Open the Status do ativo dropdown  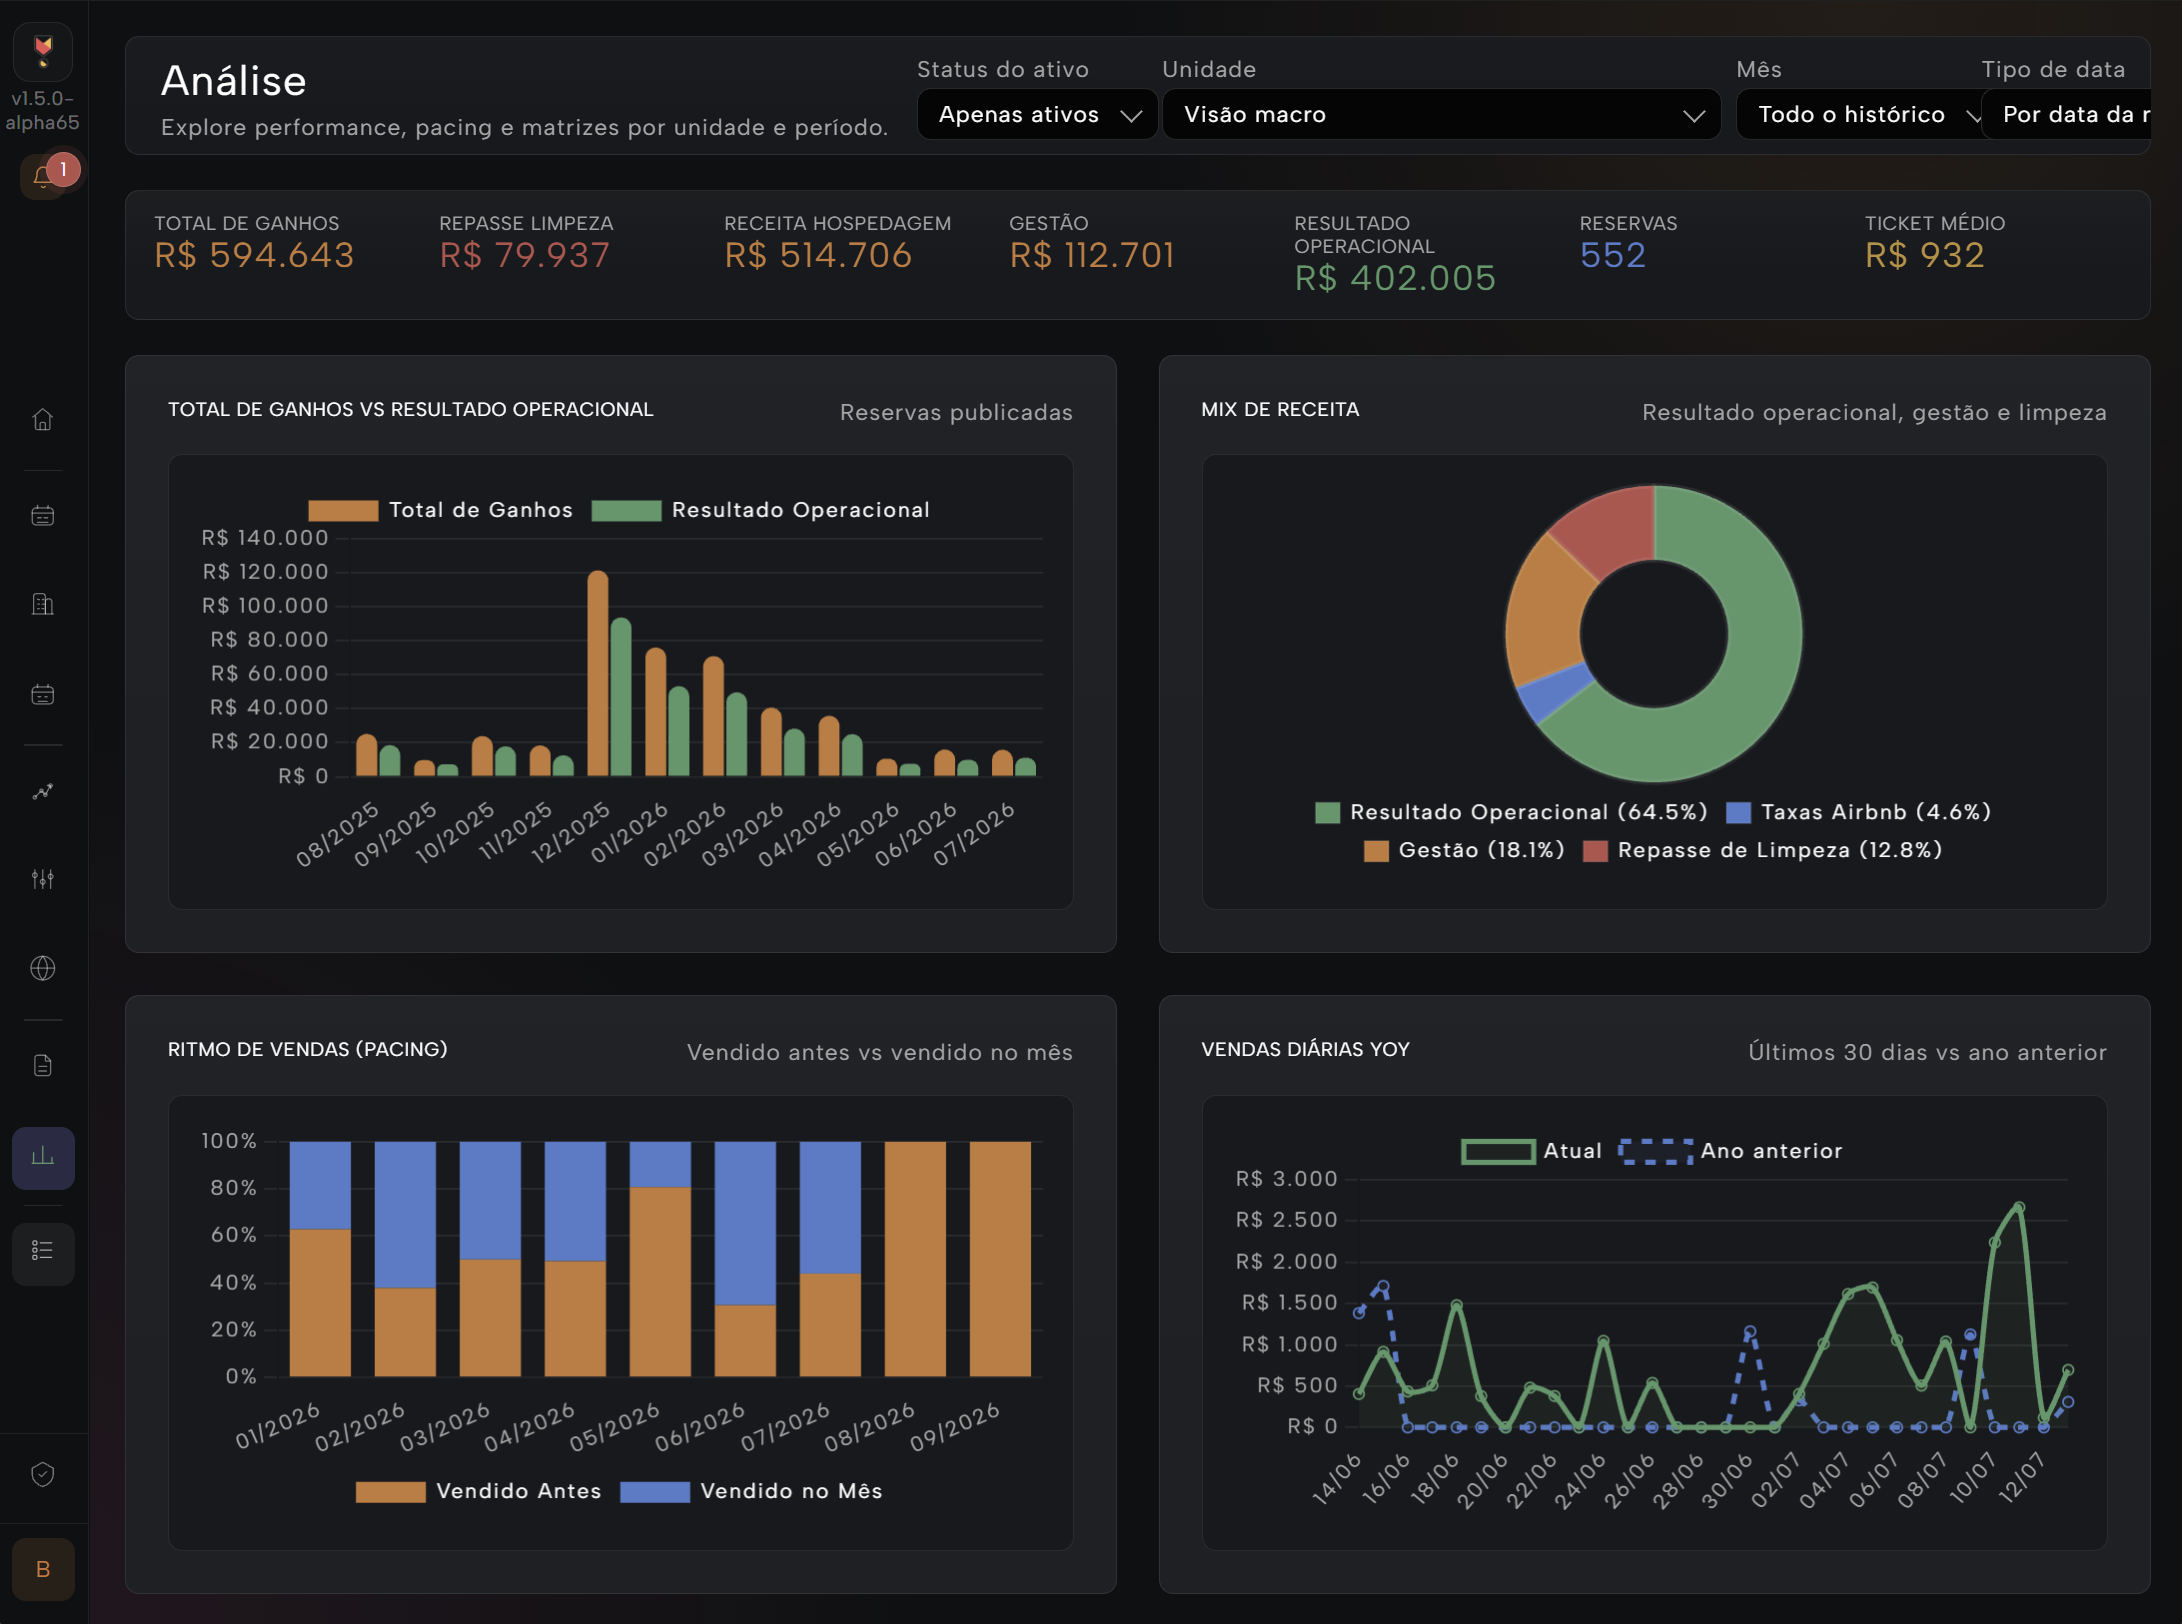(x=1037, y=114)
